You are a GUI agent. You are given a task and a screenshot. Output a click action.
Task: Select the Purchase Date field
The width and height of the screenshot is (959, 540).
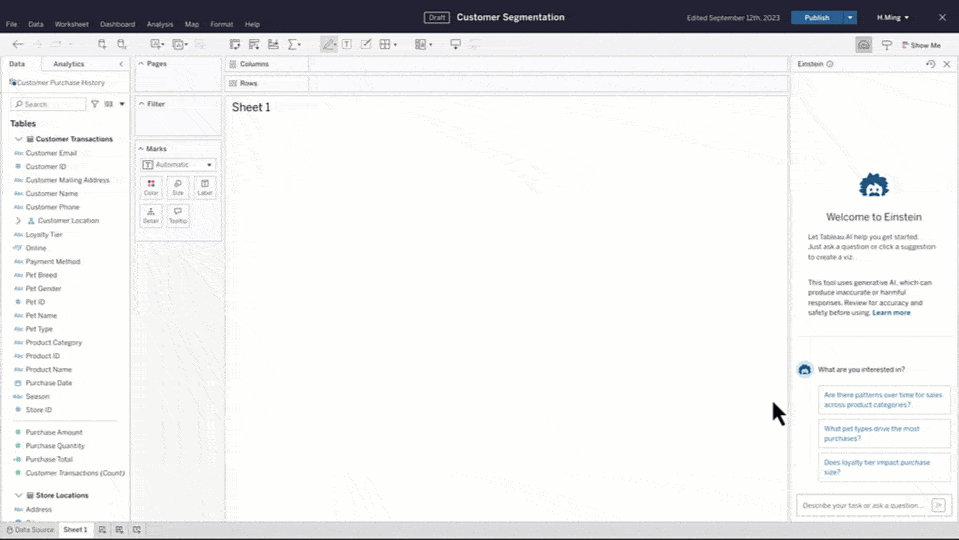49,383
